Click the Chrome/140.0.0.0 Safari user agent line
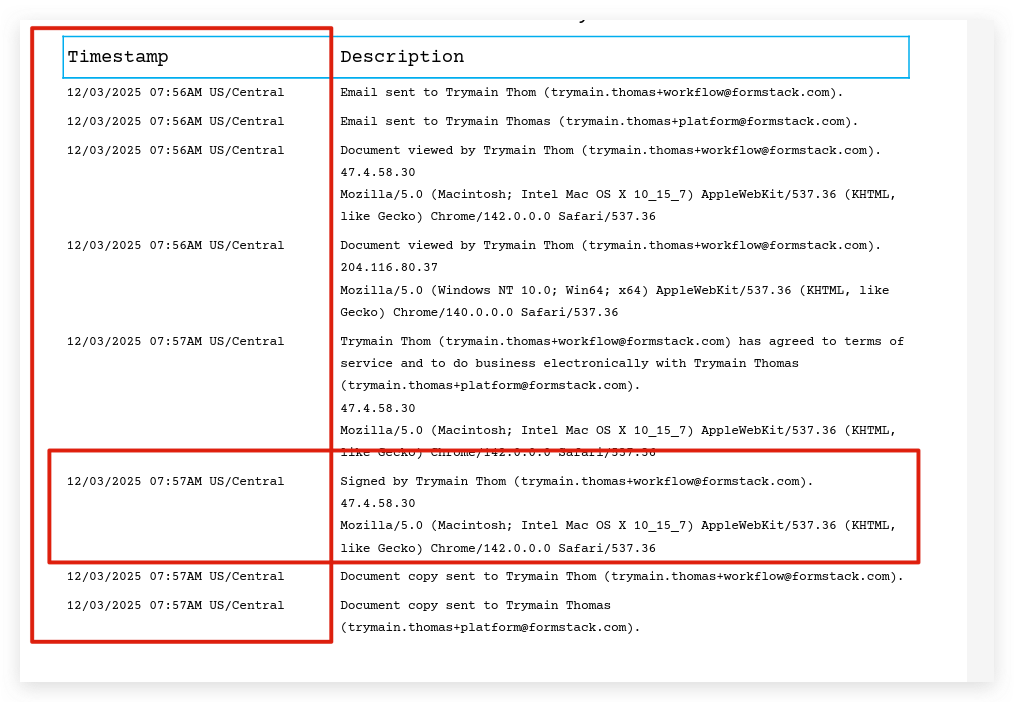 click(x=479, y=313)
